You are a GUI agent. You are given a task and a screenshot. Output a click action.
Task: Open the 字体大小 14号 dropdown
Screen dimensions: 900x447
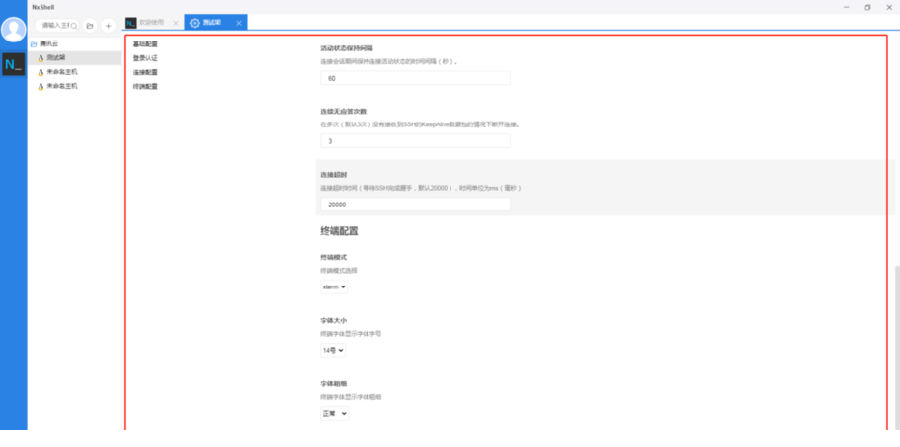point(333,351)
